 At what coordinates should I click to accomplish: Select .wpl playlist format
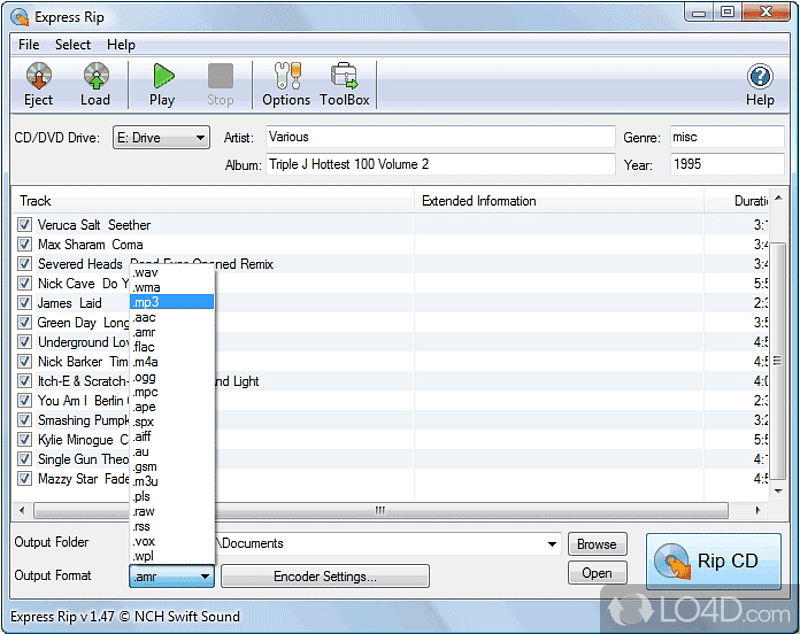[172, 555]
